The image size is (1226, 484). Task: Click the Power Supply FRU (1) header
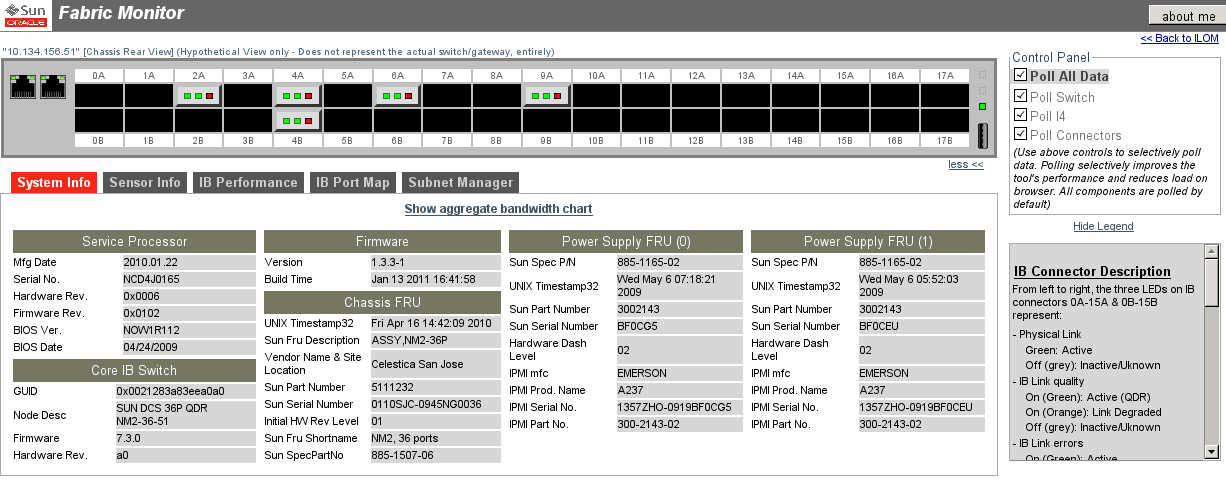coord(867,241)
